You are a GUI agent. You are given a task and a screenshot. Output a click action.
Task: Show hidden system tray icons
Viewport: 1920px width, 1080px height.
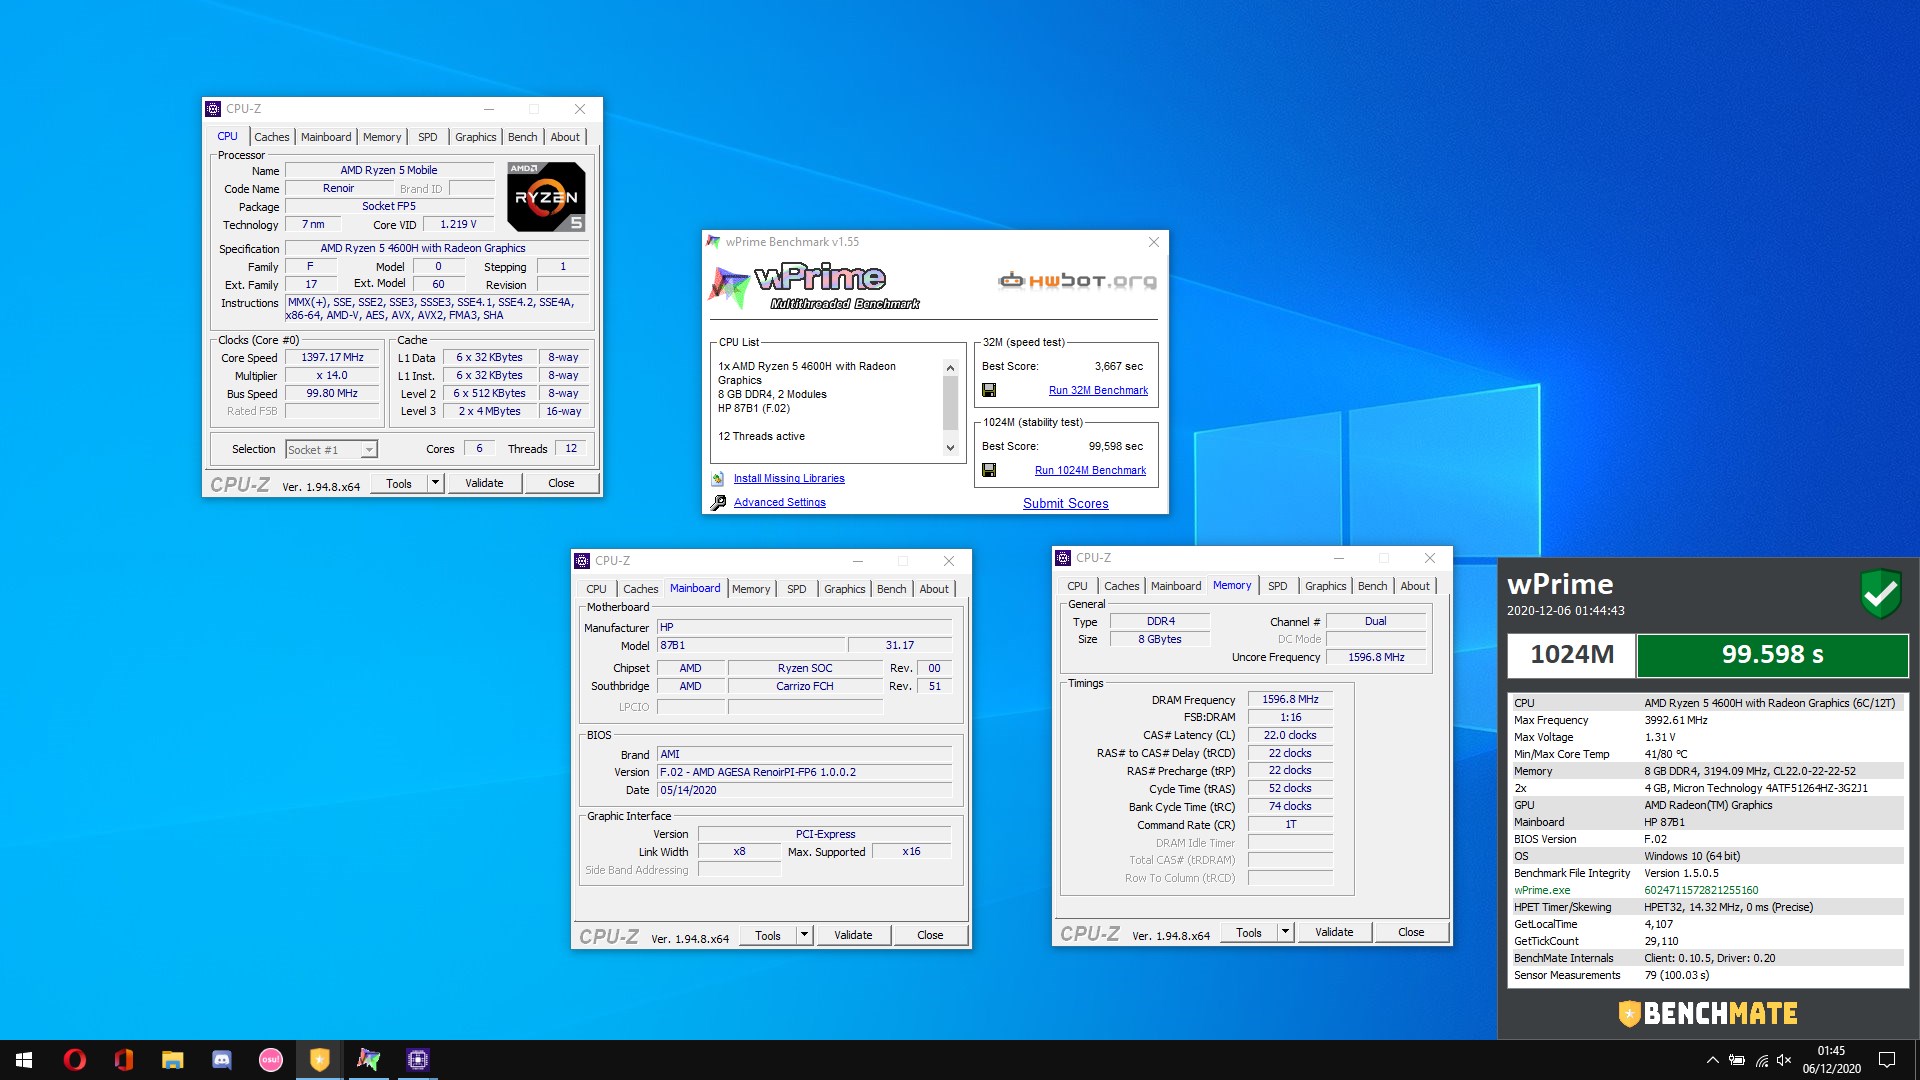click(1712, 1060)
